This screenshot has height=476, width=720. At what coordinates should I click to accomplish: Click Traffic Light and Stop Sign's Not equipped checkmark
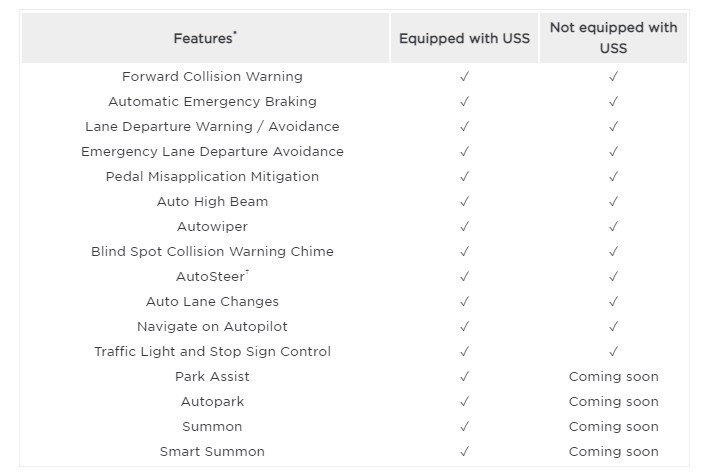(x=613, y=351)
